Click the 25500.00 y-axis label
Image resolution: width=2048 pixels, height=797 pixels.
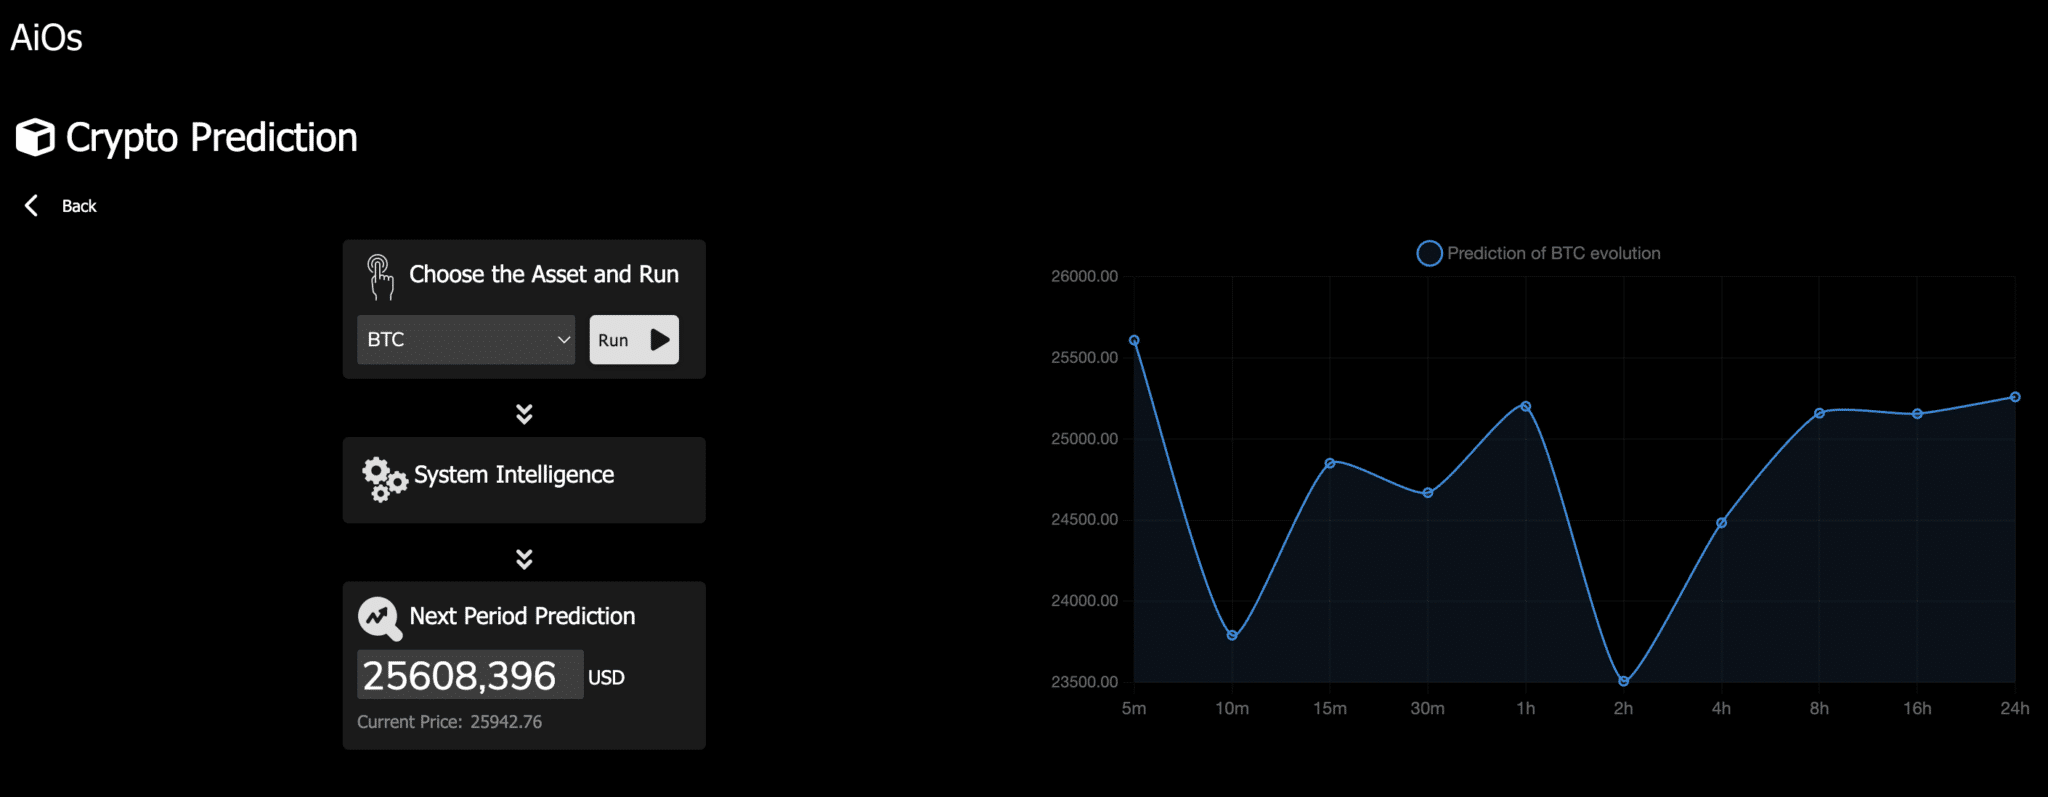(x=1084, y=357)
